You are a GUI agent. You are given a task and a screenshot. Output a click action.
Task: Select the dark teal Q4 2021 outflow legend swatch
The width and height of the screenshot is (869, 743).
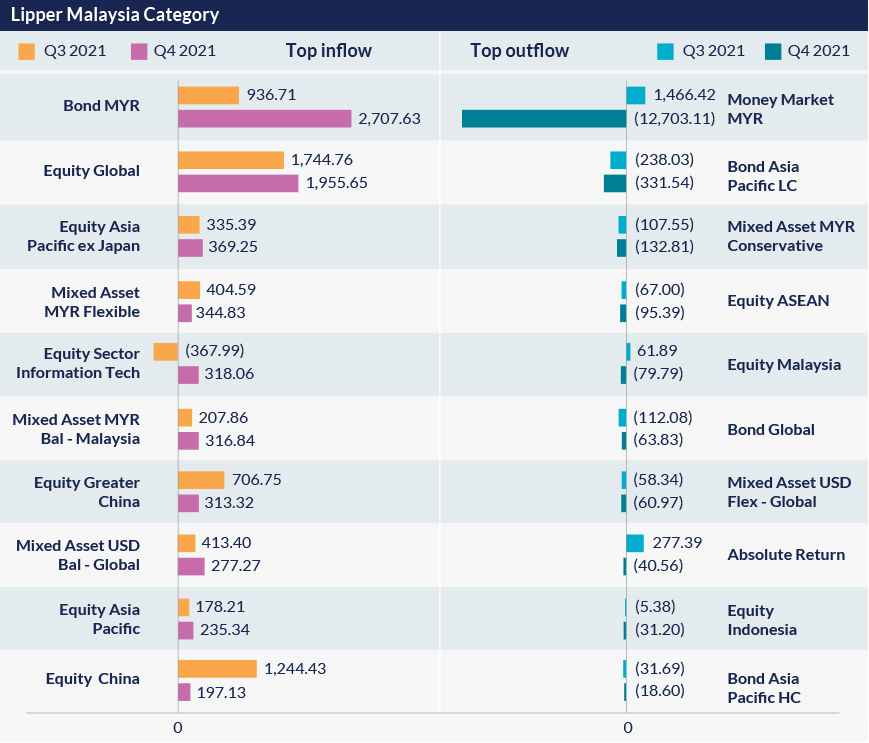pos(772,51)
